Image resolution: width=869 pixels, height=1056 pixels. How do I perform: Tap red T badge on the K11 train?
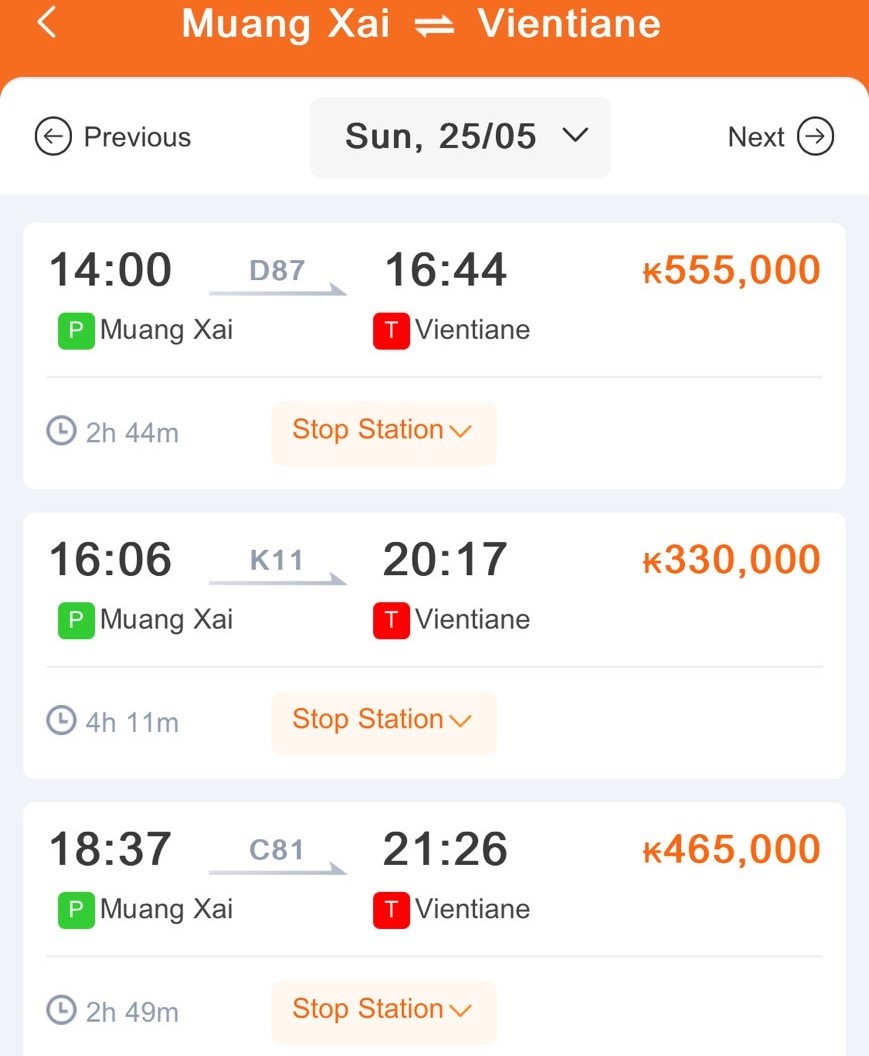point(391,620)
